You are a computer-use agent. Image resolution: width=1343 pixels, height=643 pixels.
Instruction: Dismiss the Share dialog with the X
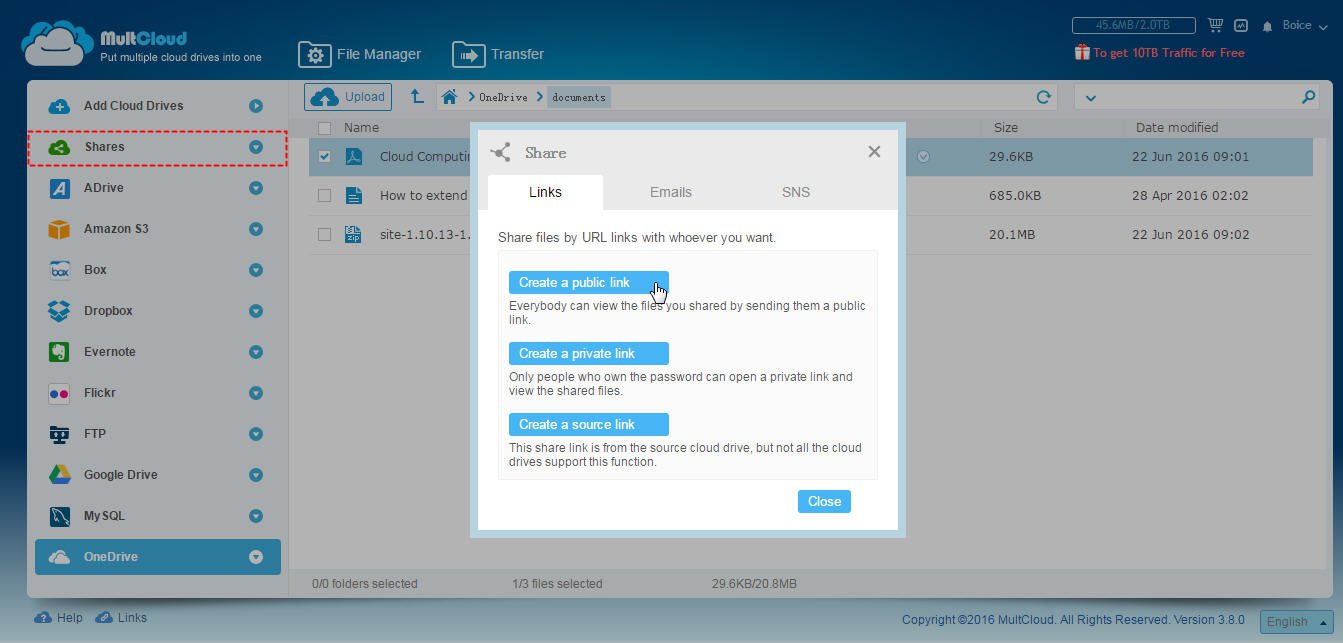coord(874,152)
